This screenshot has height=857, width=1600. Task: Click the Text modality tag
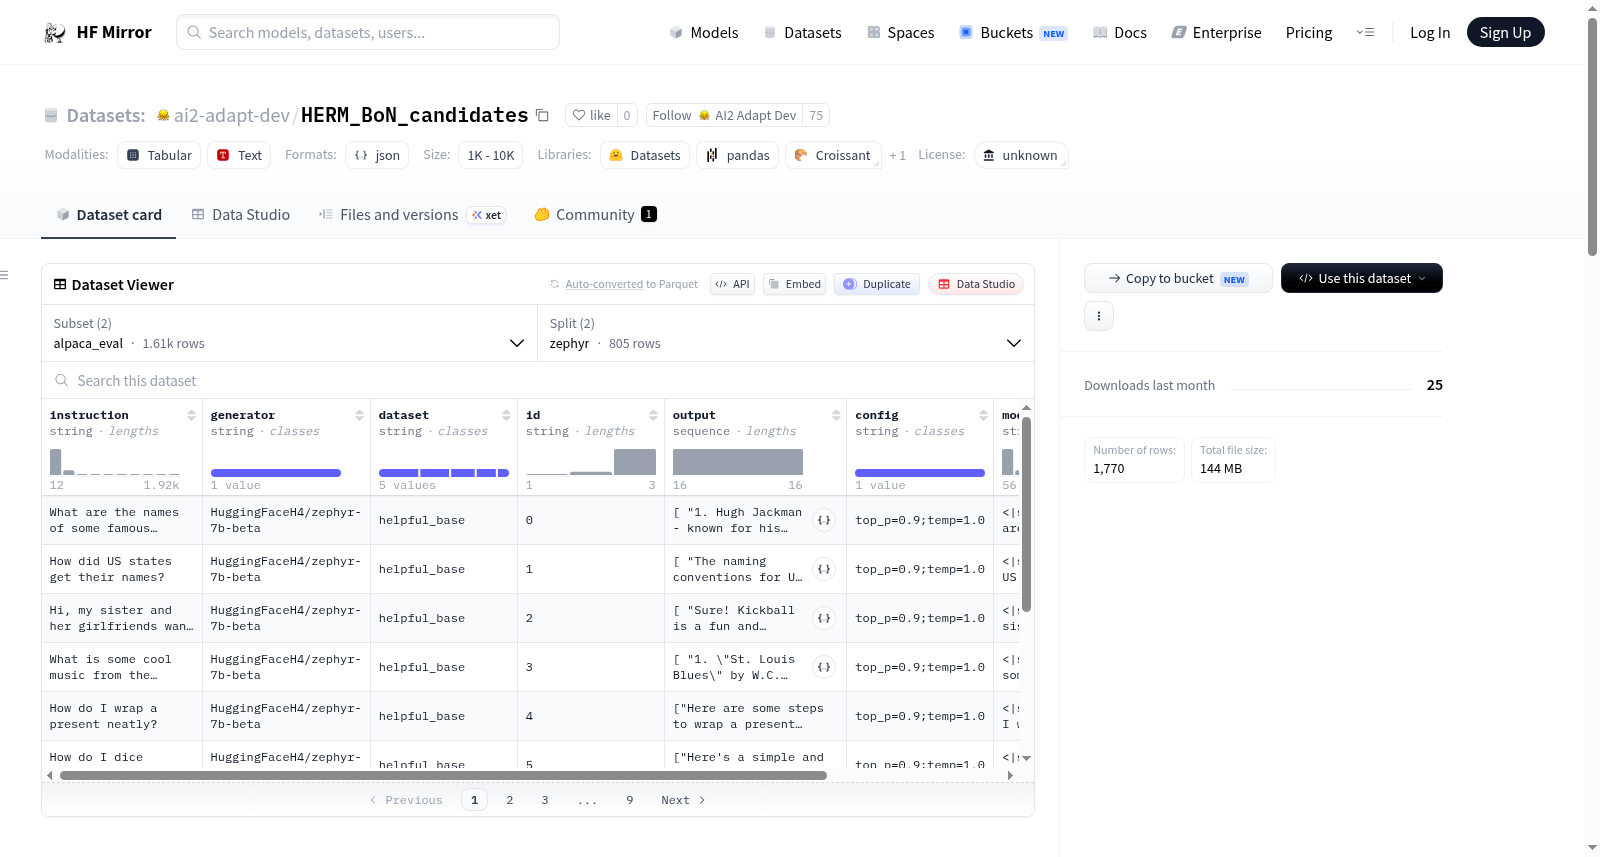239,155
